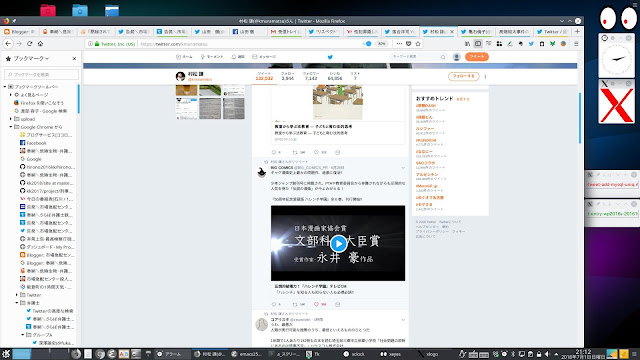Click the blue Twitter extension icon in toolbar

[x=531, y=44]
